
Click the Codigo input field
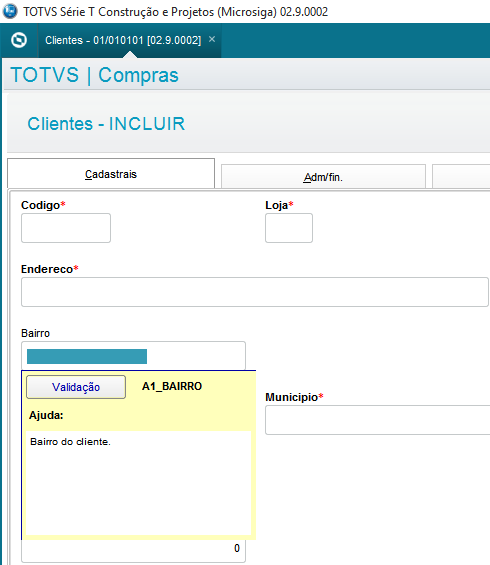(66, 228)
